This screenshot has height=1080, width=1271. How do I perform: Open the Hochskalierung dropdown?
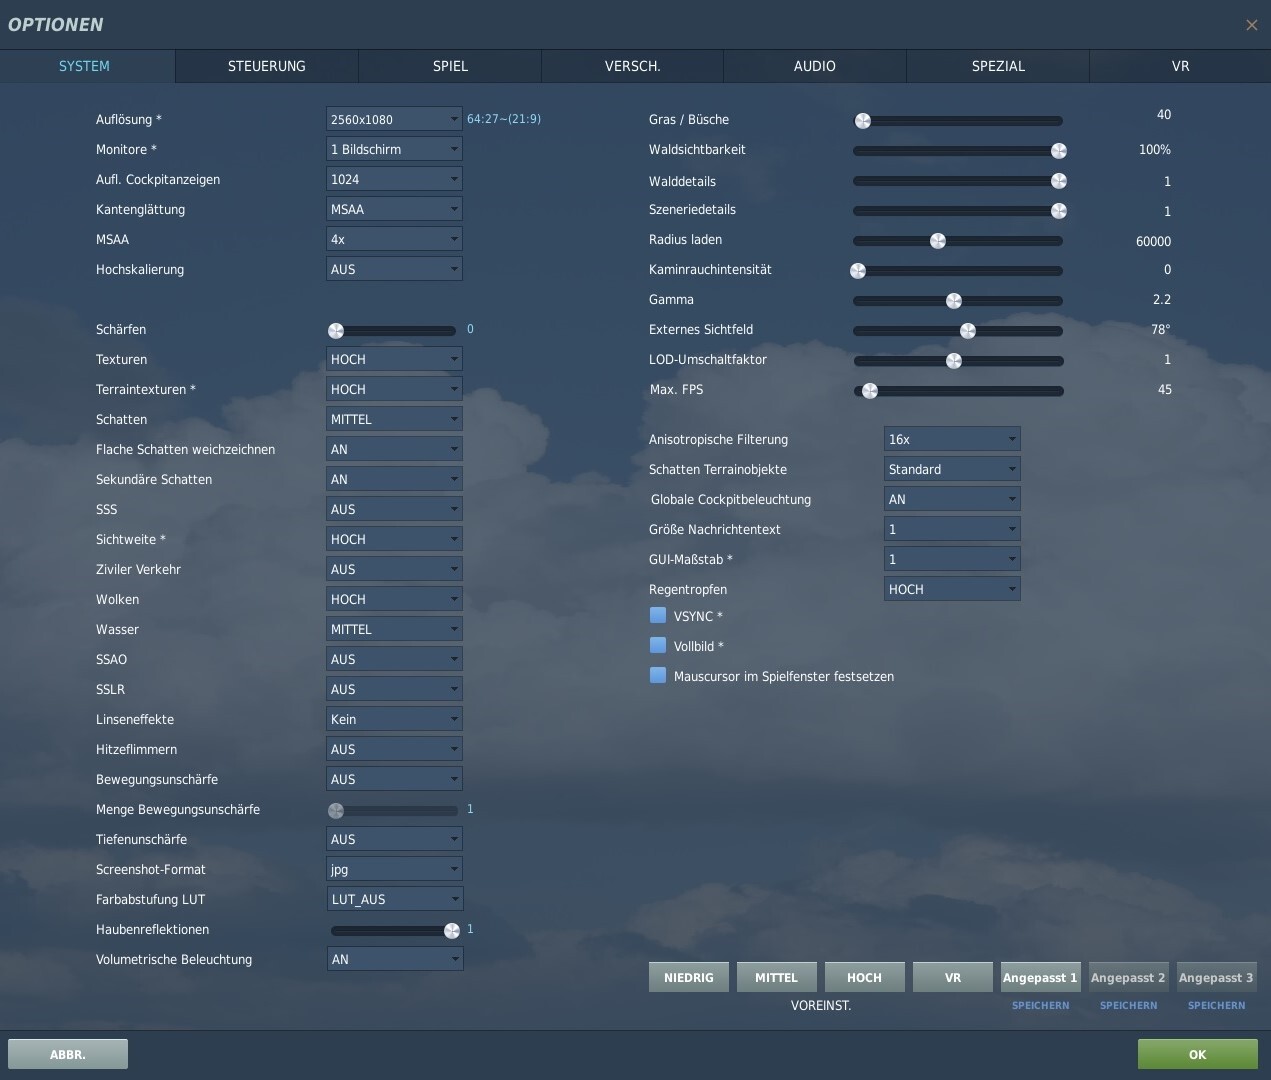(x=394, y=269)
